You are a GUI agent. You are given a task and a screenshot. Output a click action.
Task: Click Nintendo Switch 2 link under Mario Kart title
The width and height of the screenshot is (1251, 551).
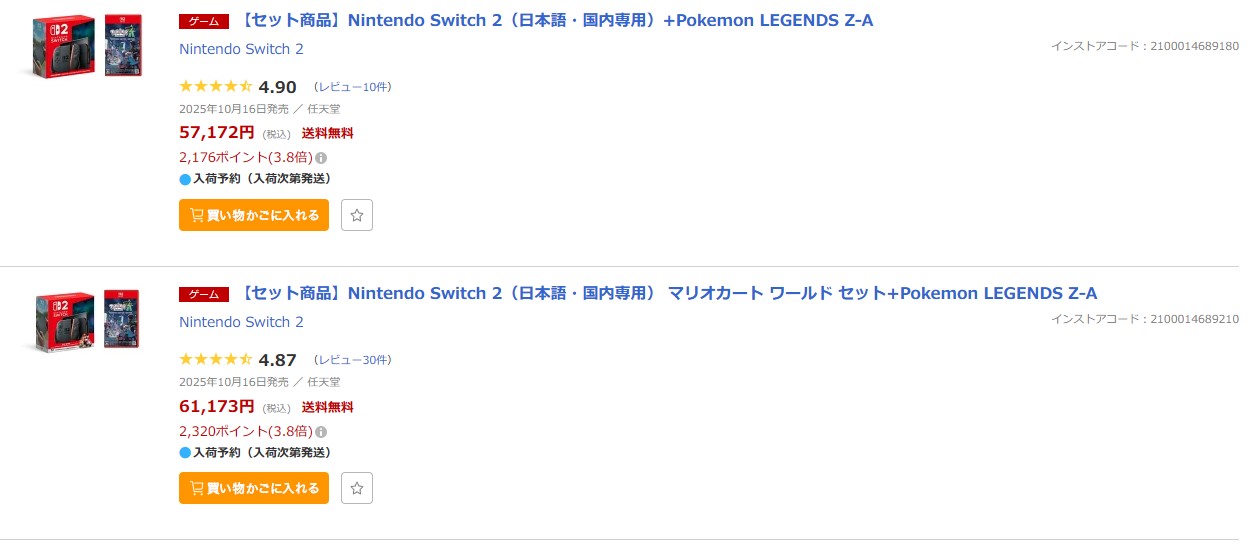241,322
